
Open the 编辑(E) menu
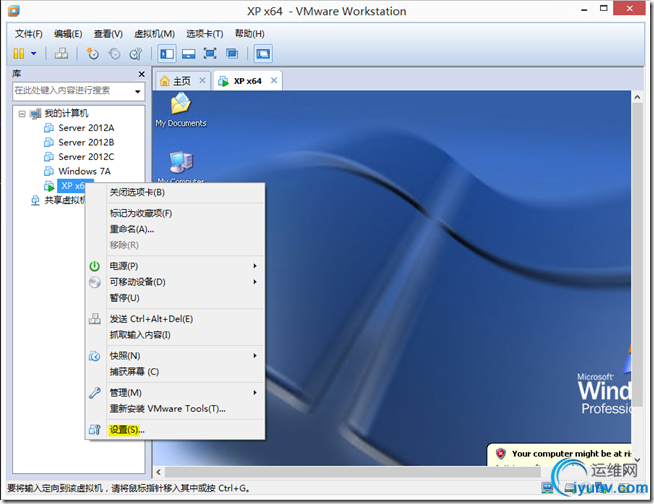click(x=68, y=34)
